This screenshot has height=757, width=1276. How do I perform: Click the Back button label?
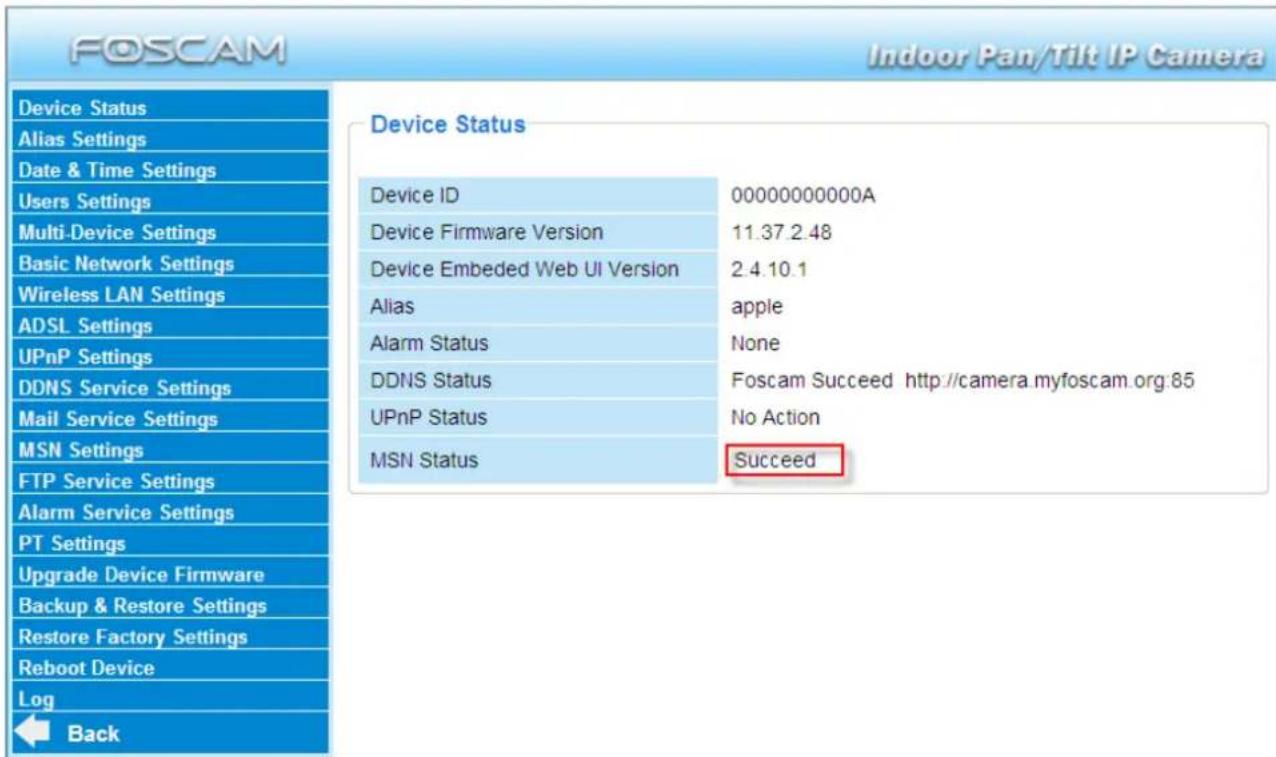tap(92, 734)
